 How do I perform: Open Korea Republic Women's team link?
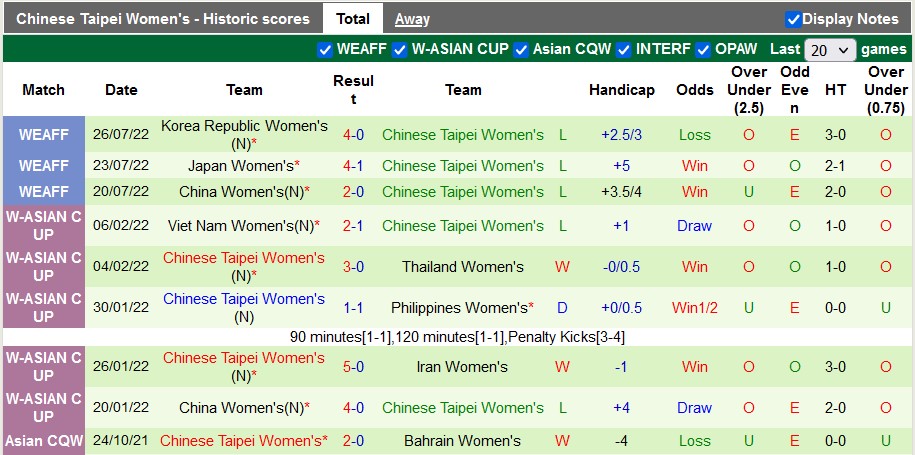[244, 126]
